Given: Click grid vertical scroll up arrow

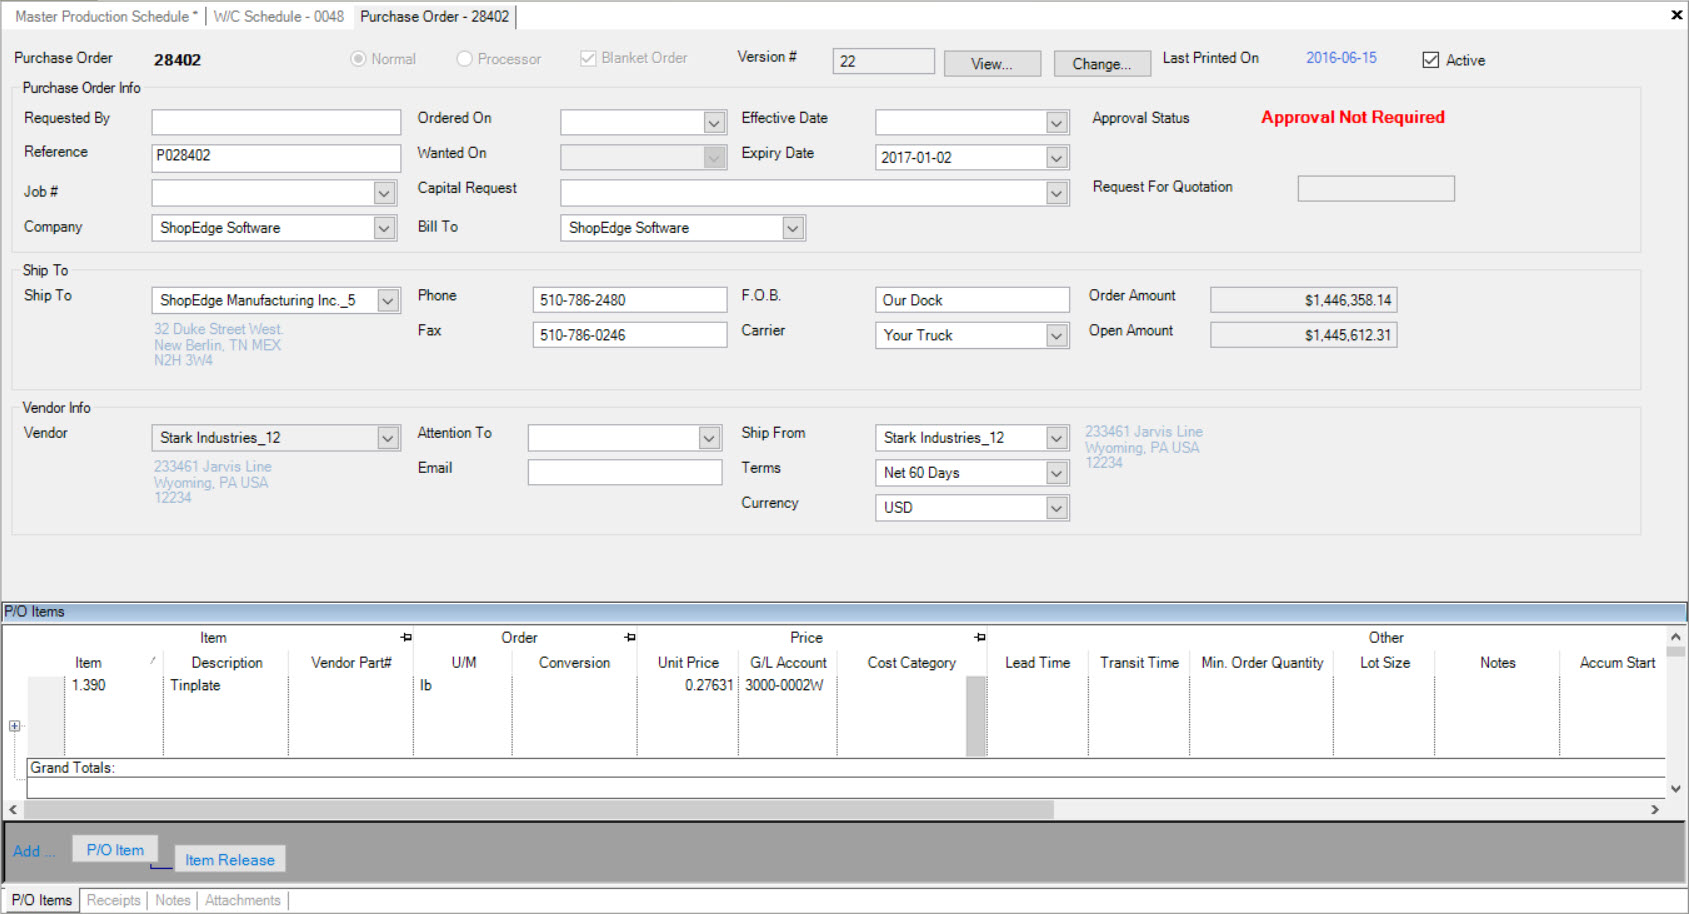Looking at the screenshot, I should click(1676, 636).
